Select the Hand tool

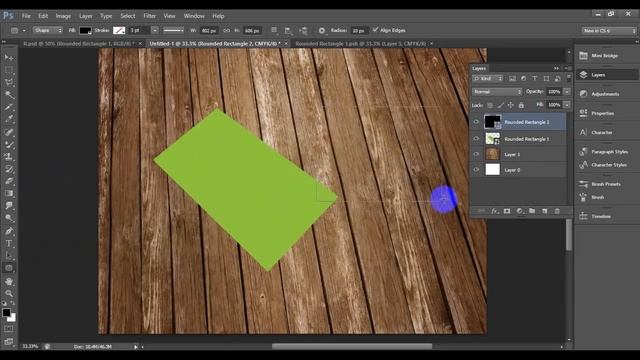pos(9,281)
